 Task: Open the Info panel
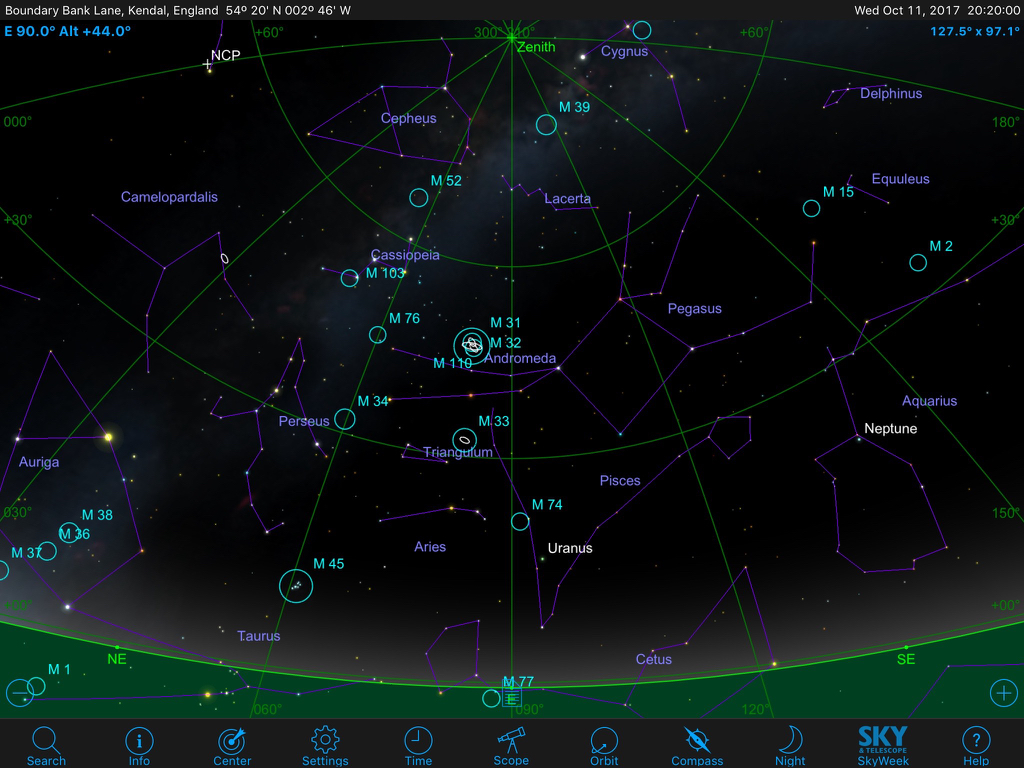tap(139, 745)
